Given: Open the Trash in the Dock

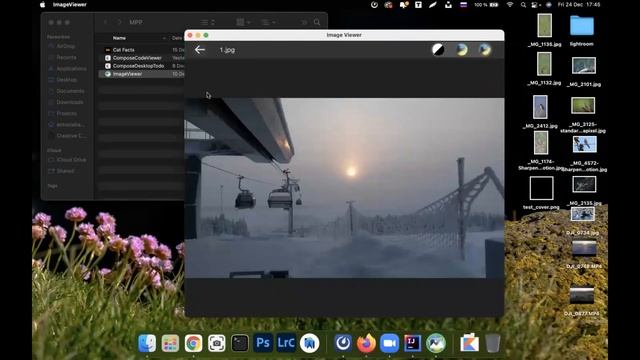Looking at the screenshot, I should (493, 343).
